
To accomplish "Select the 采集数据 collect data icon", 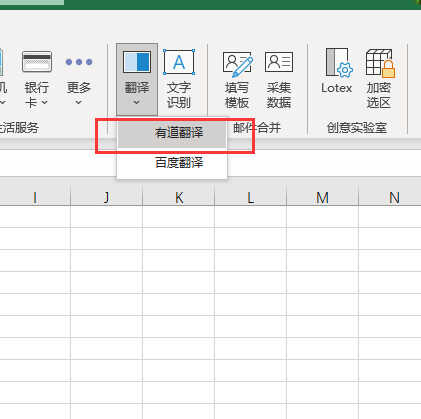I will pos(279,62).
